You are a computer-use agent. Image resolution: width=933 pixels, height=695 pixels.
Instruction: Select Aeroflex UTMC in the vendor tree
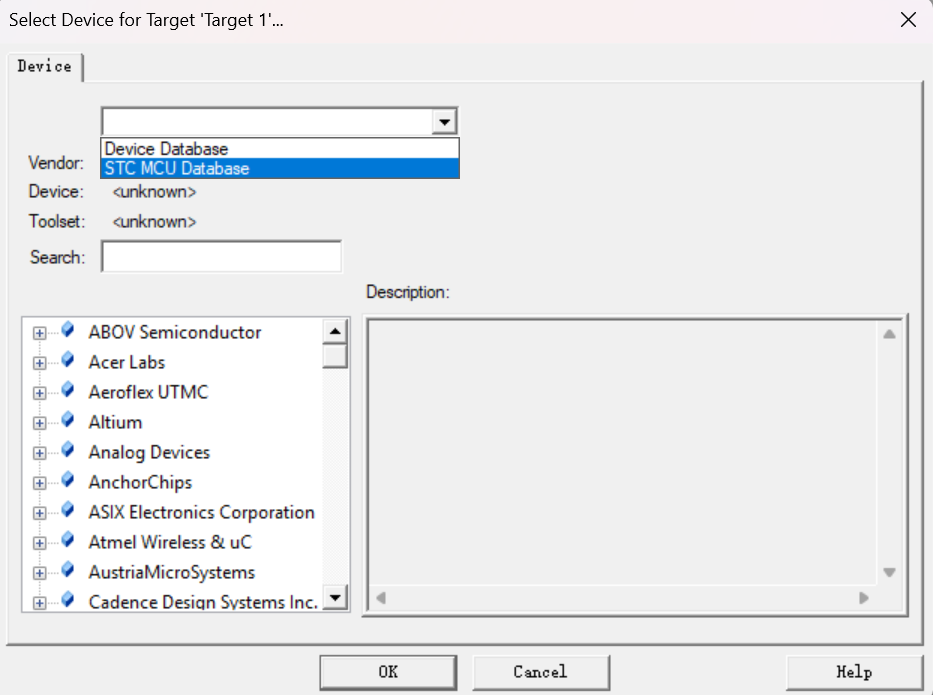pos(149,392)
